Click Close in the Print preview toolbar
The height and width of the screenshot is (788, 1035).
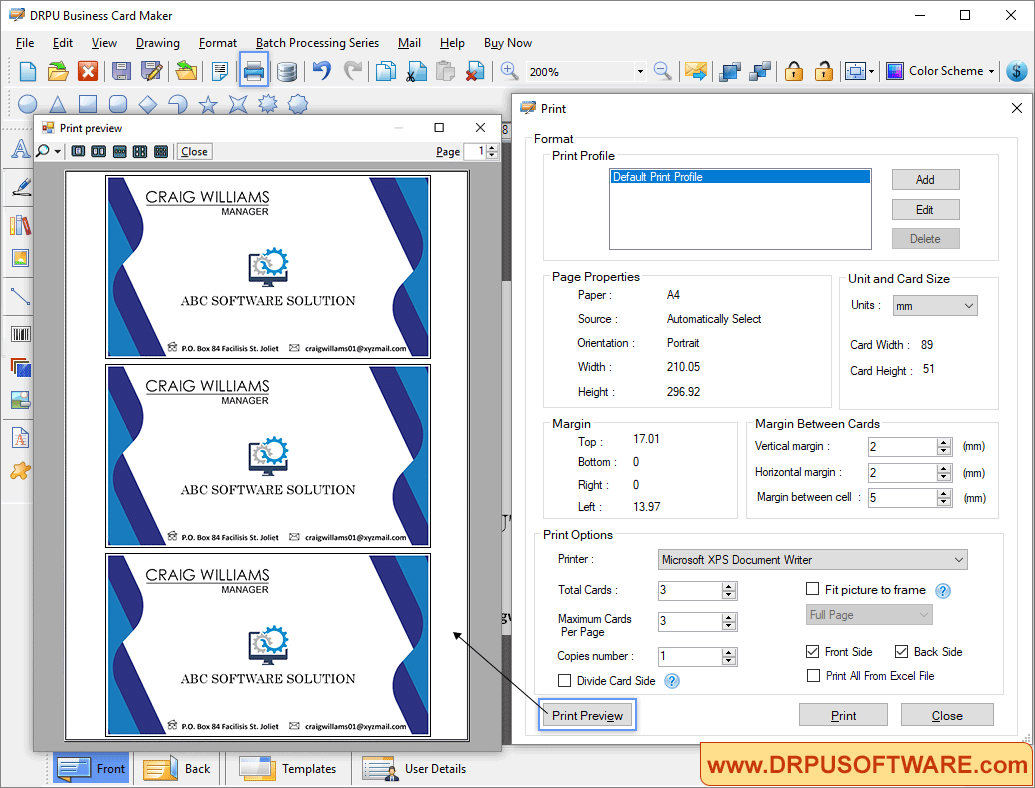click(194, 151)
